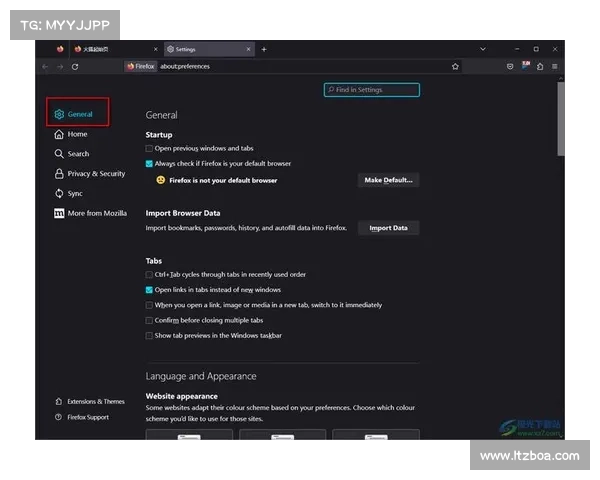
Task: Click the Find in Settings search field
Action: coord(372,90)
